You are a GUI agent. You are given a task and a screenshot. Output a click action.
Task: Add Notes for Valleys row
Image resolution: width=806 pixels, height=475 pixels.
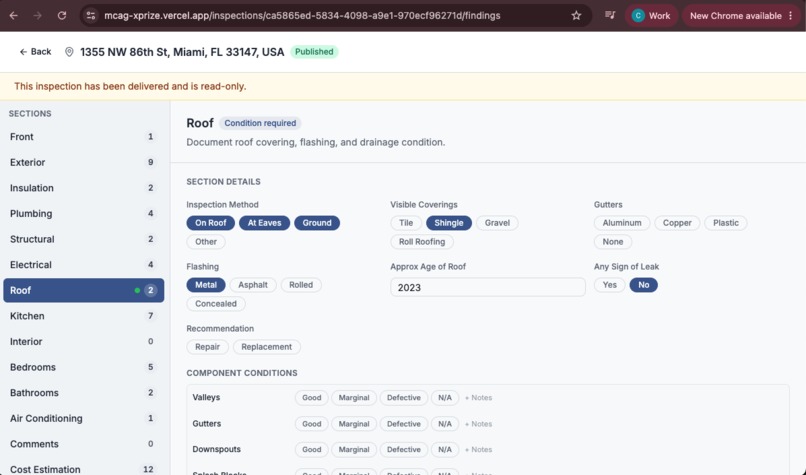coord(479,398)
